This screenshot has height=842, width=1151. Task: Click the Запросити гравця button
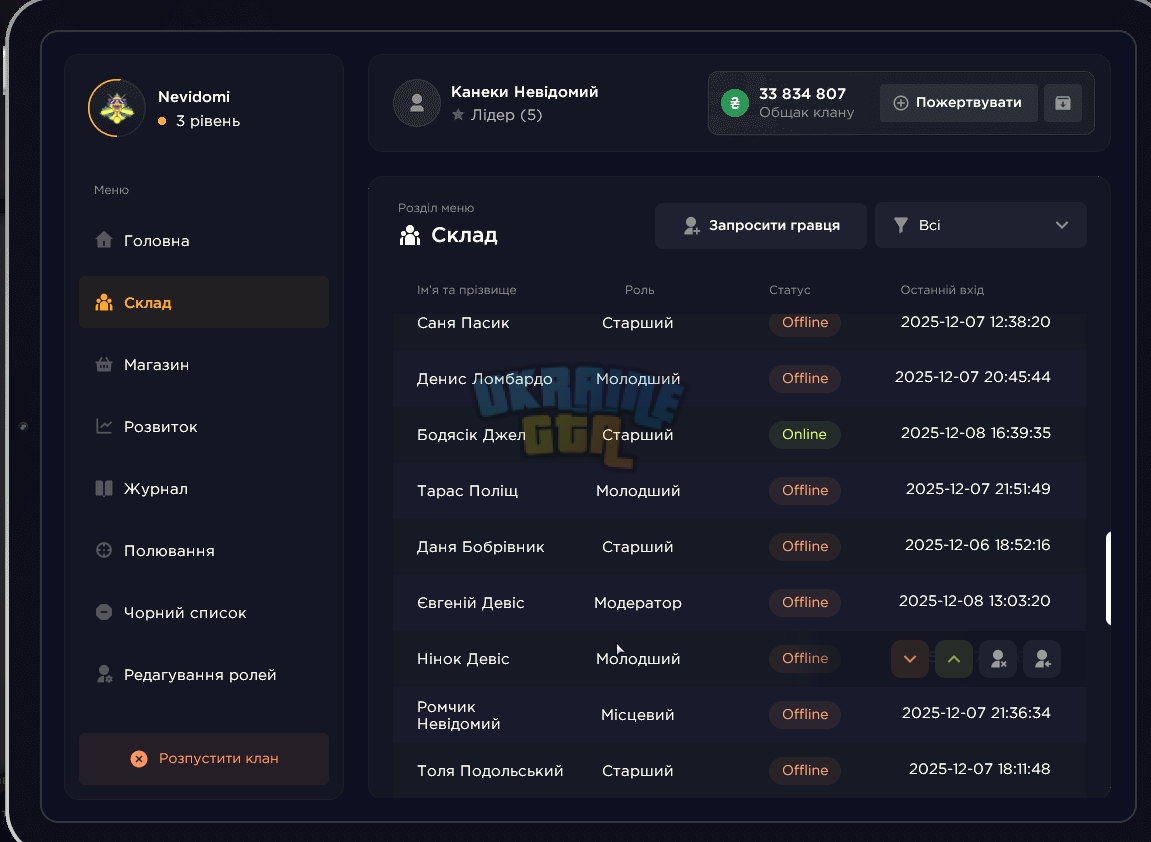[760, 225]
